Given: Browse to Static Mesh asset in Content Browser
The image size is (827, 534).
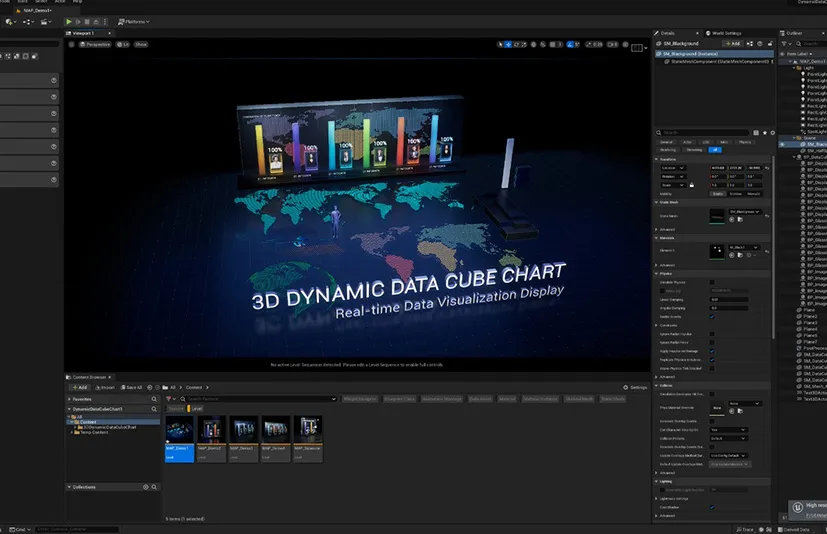Looking at the screenshot, I should pos(739,220).
